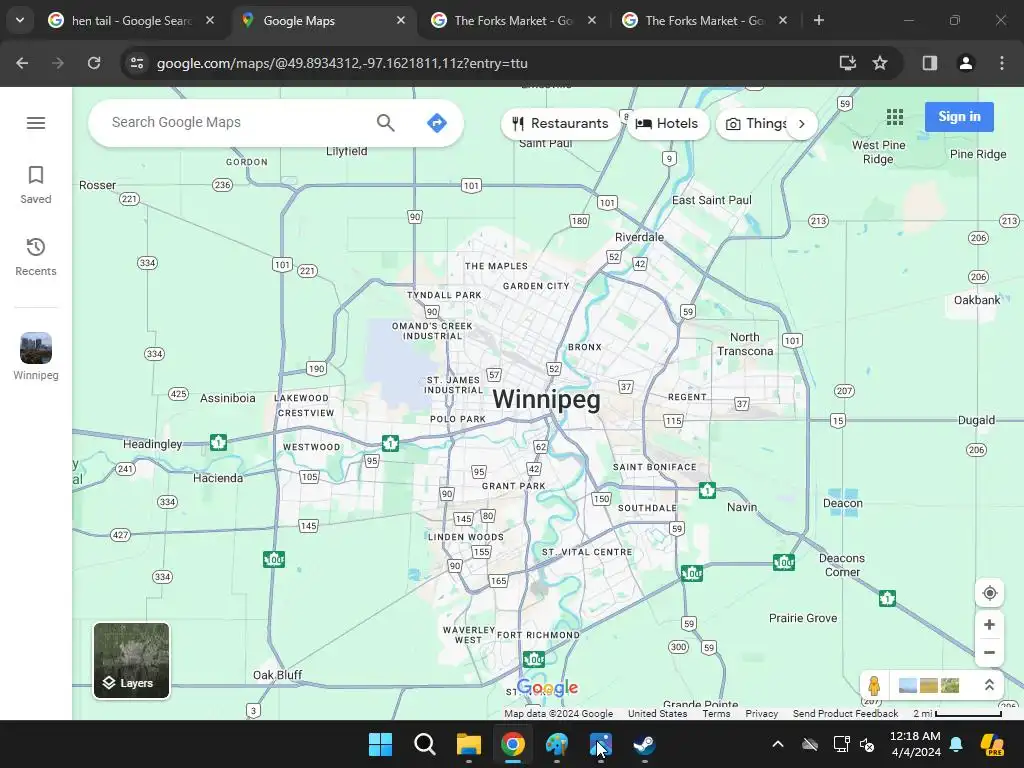Open the Chrome three-dot menu

tap(1002, 63)
